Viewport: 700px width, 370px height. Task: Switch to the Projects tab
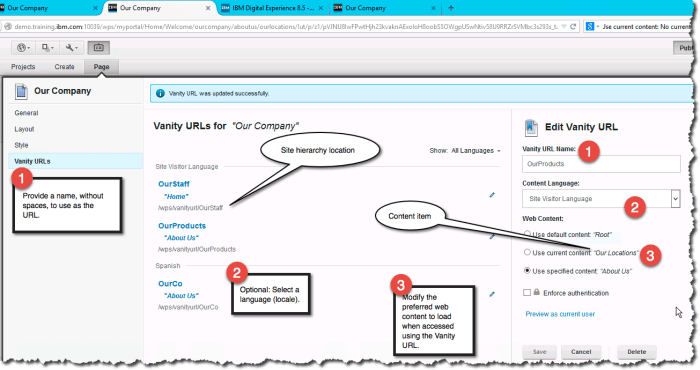(23, 67)
